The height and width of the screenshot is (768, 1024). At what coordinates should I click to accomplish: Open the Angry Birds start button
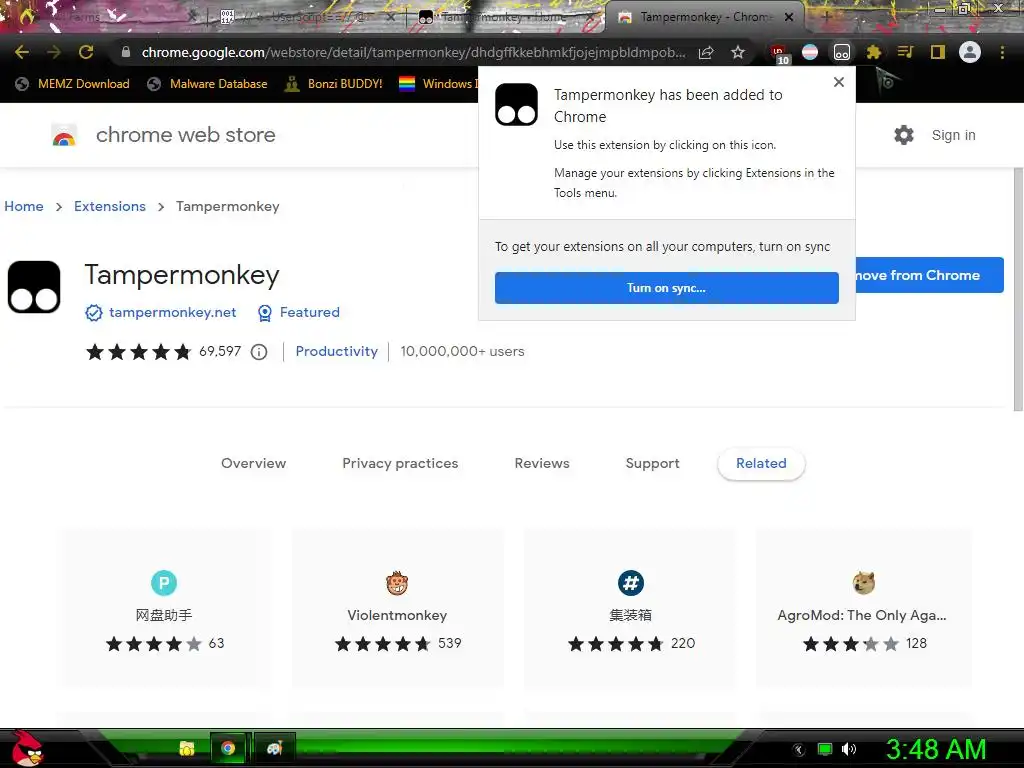26,748
